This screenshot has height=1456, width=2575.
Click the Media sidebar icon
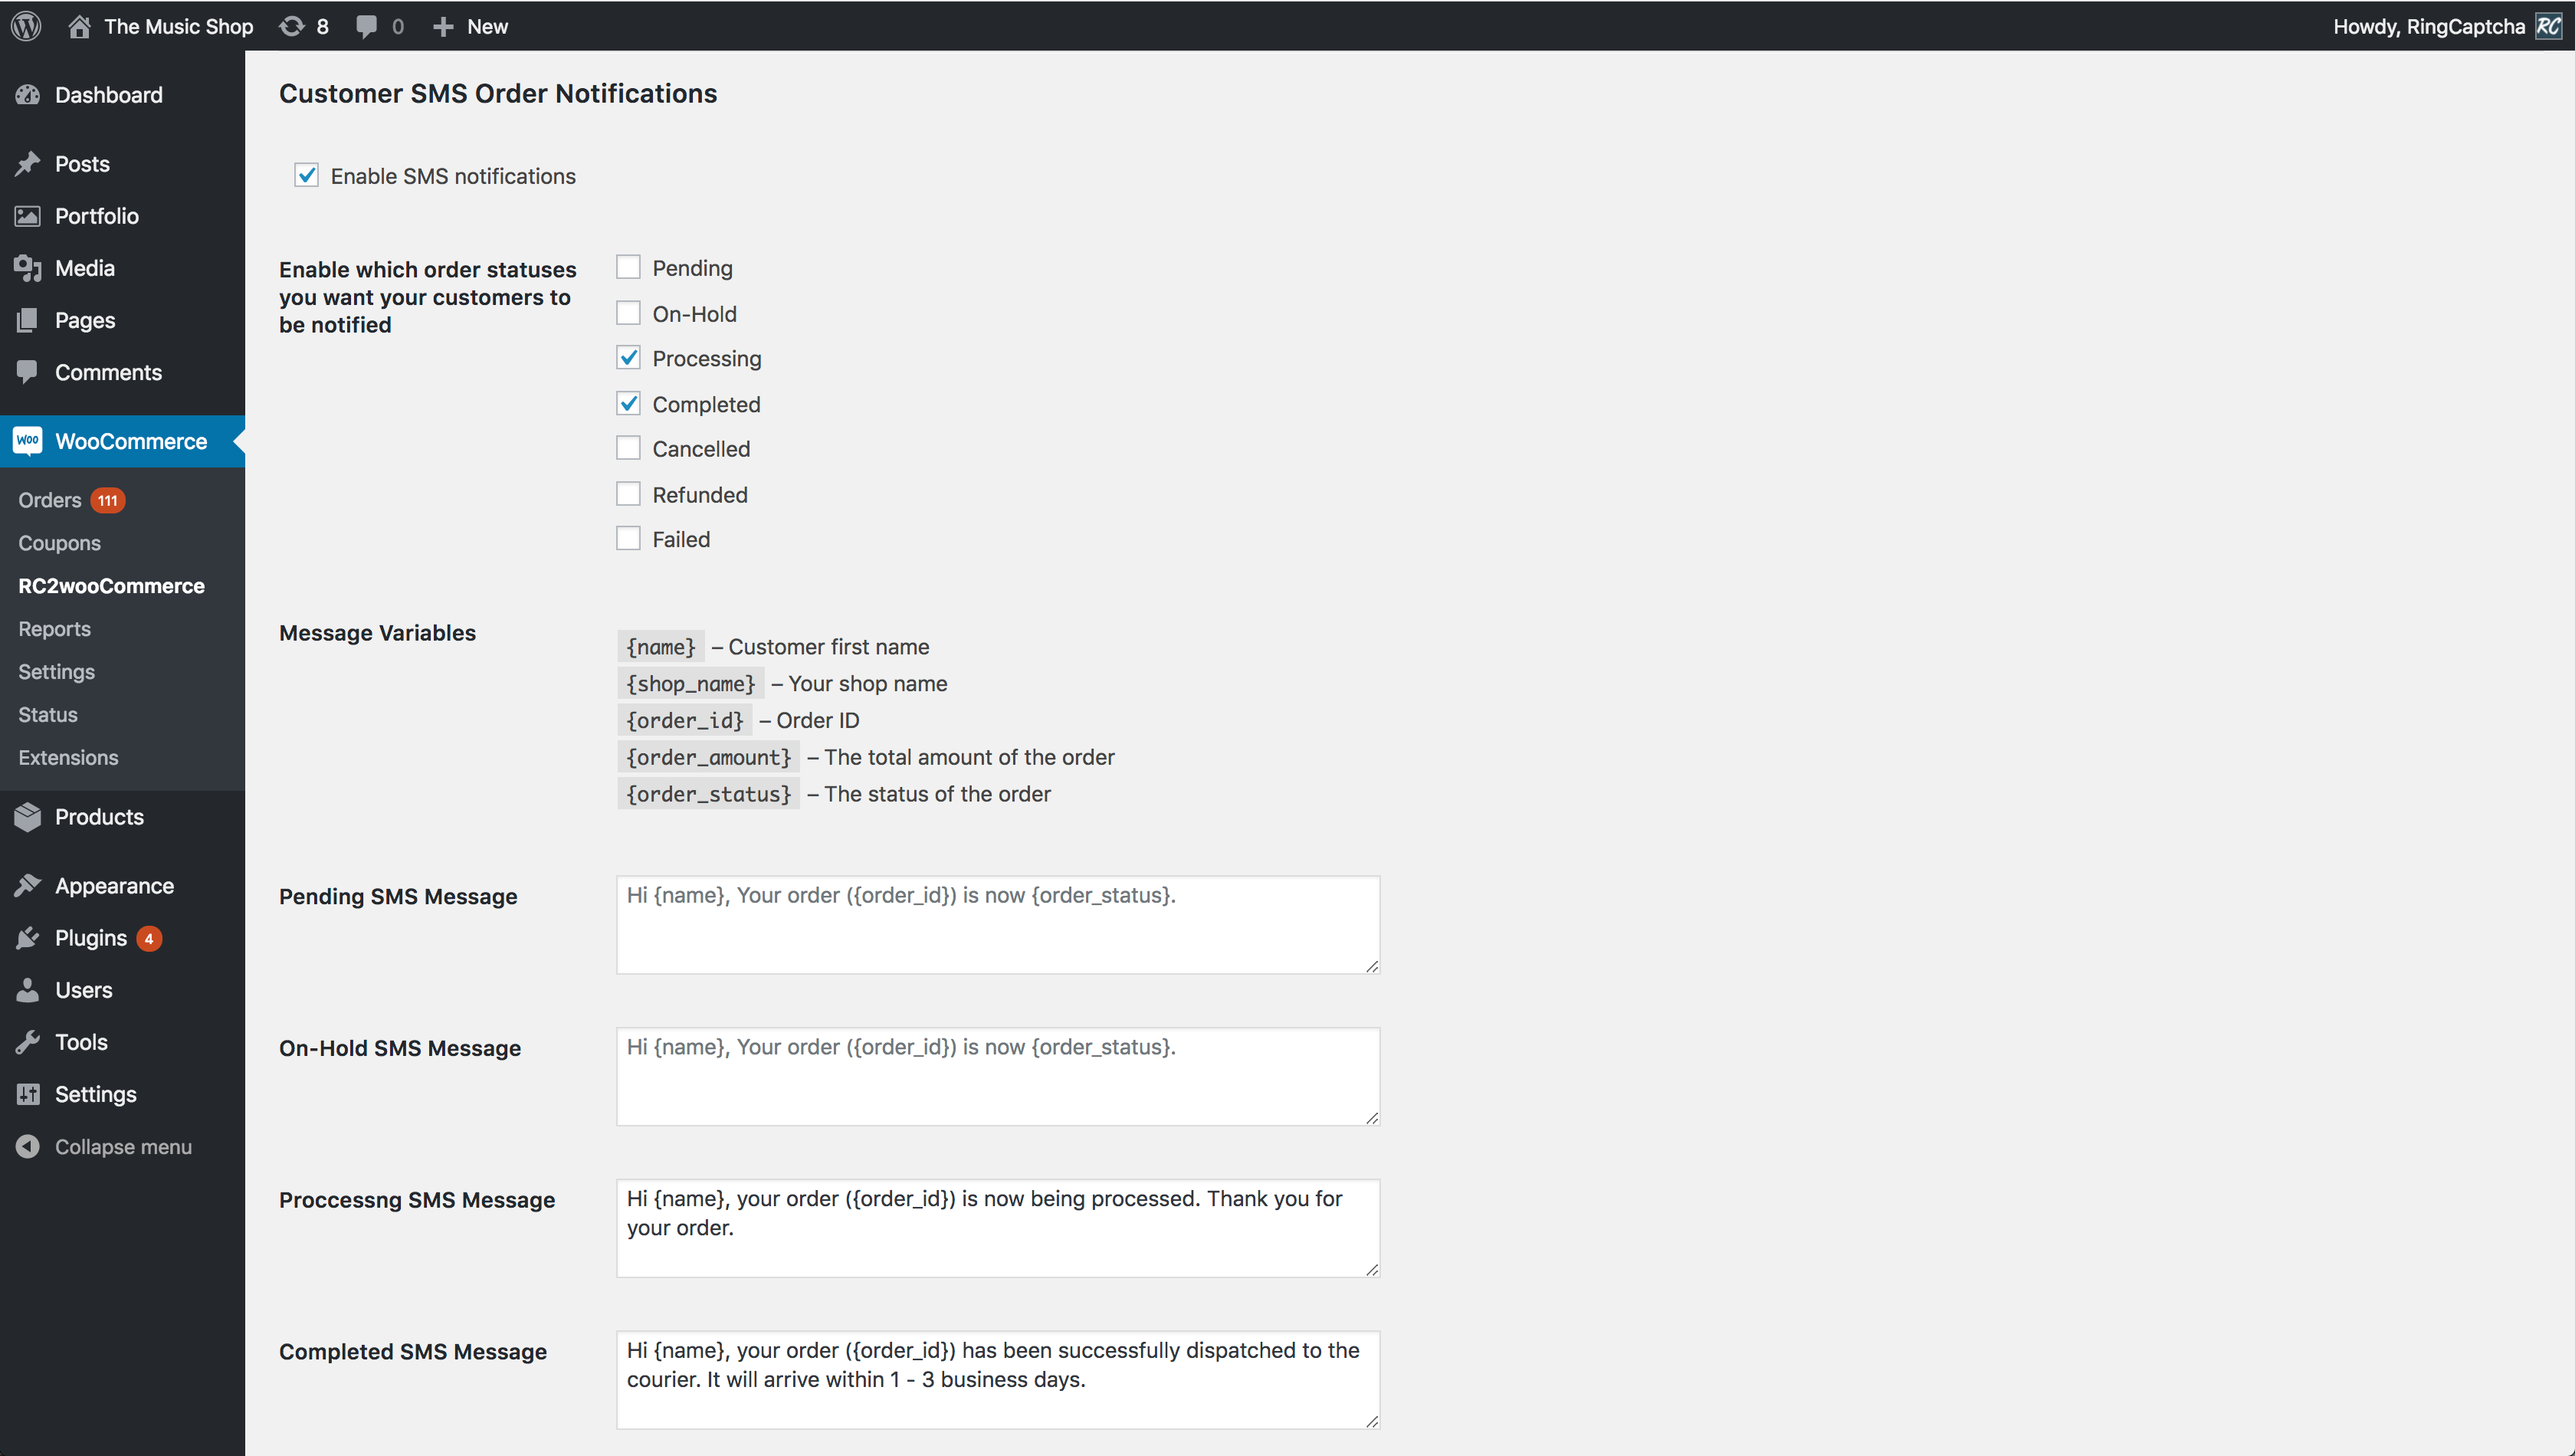click(28, 268)
